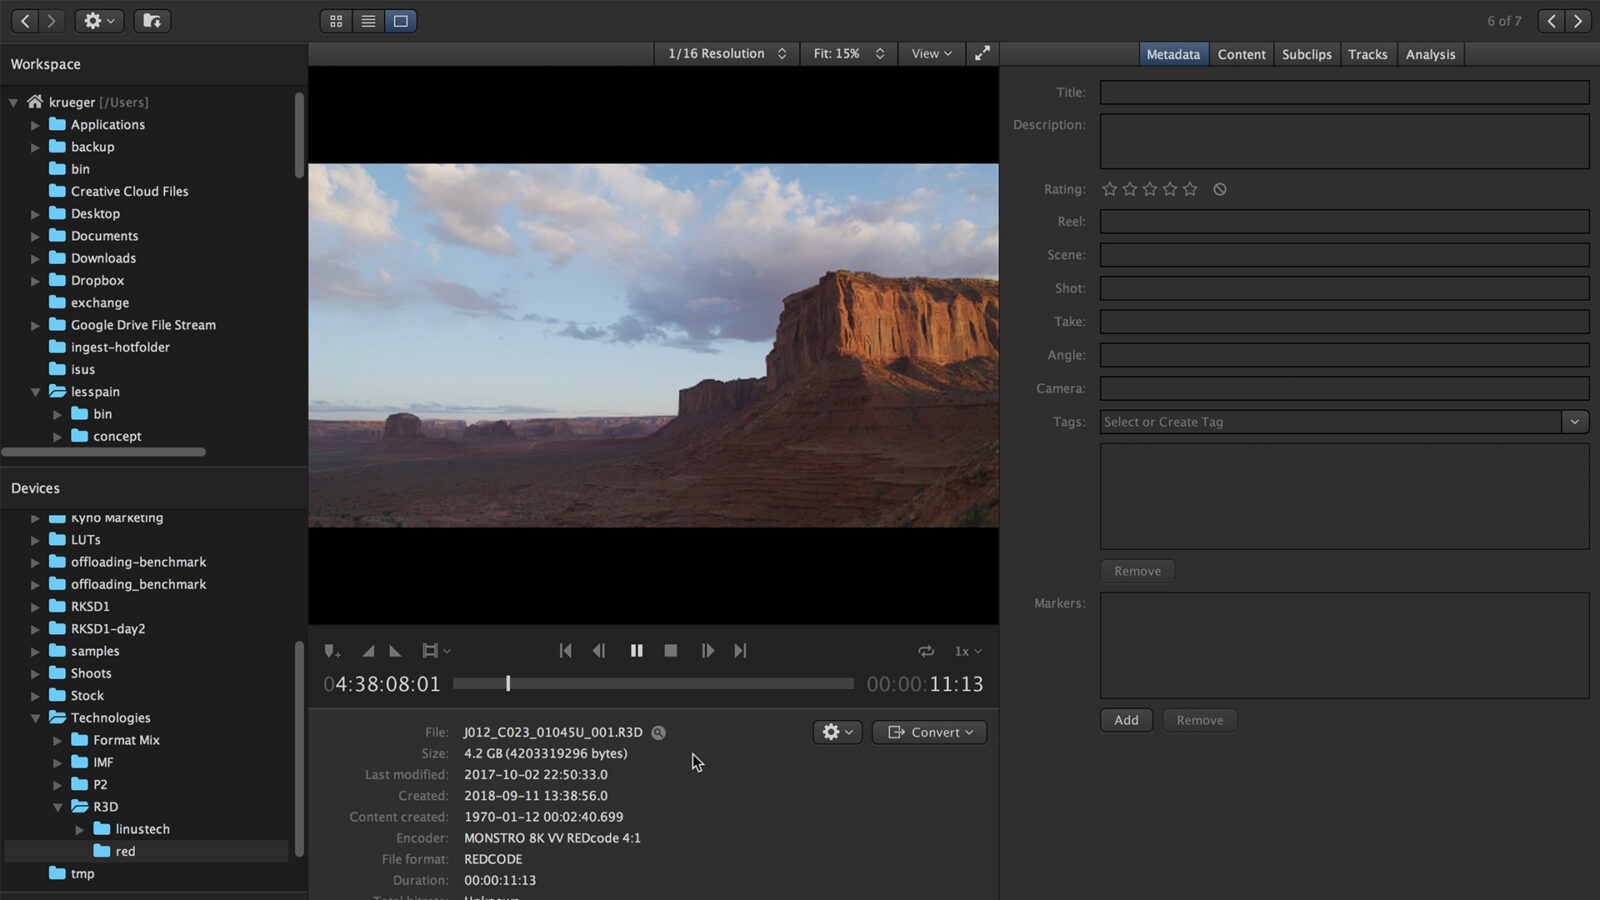Open the Fit: 15% zoom dropdown
Viewport: 1600px width, 900px height.
tap(849, 54)
